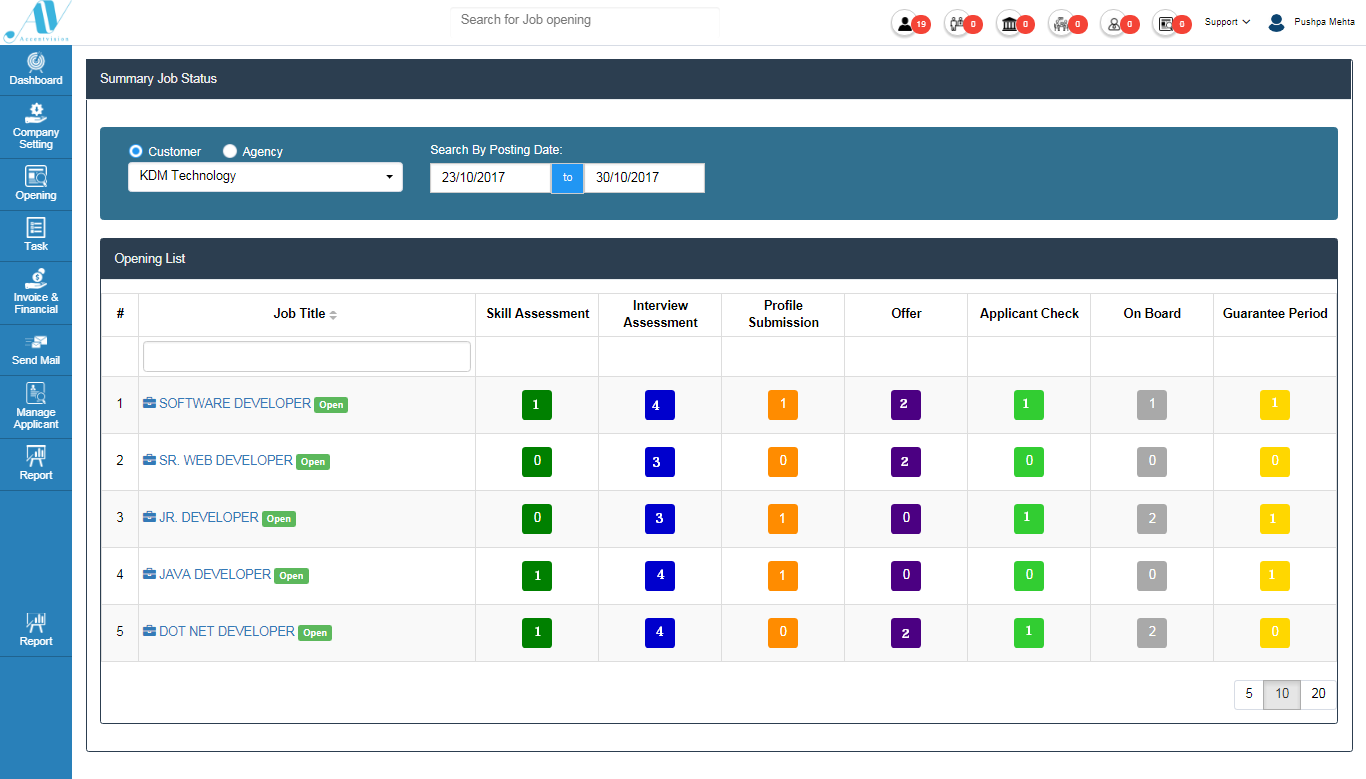Click SOFTWARE DEVELOPER's Interview Assessment count
This screenshot has height=779, width=1366.
click(660, 405)
